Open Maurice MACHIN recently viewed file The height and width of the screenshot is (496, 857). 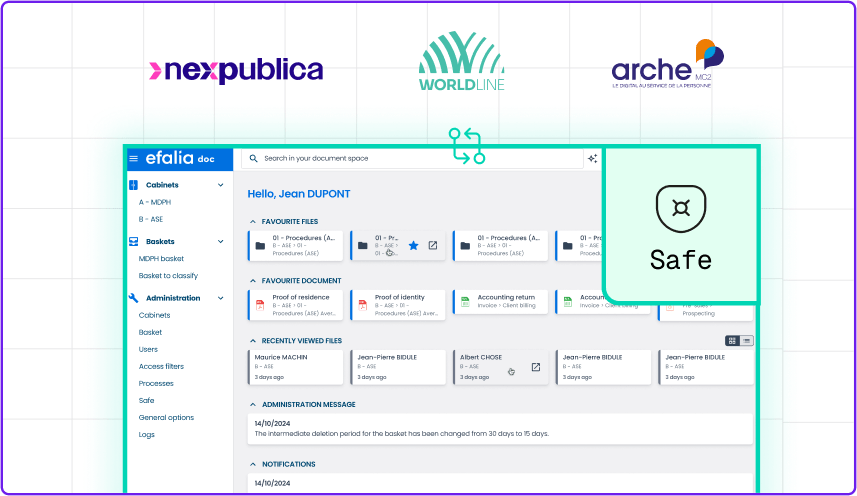pos(296,367)
